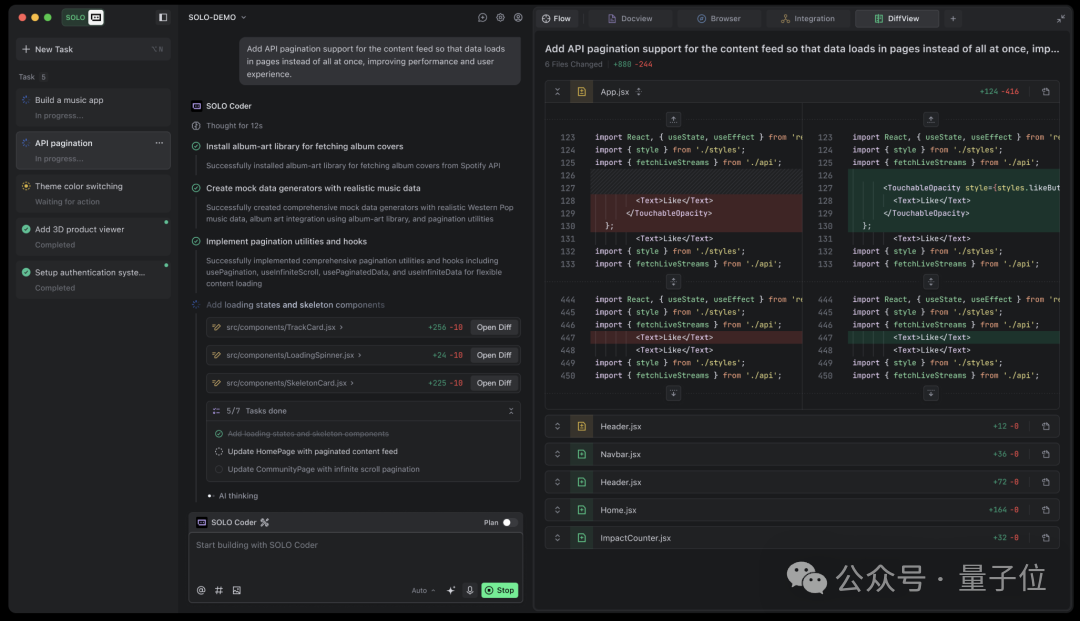Open Diff for LoadingSpinner.jsx
Viewport: 1080px width, 621px height.
click(x=494, y=355)
